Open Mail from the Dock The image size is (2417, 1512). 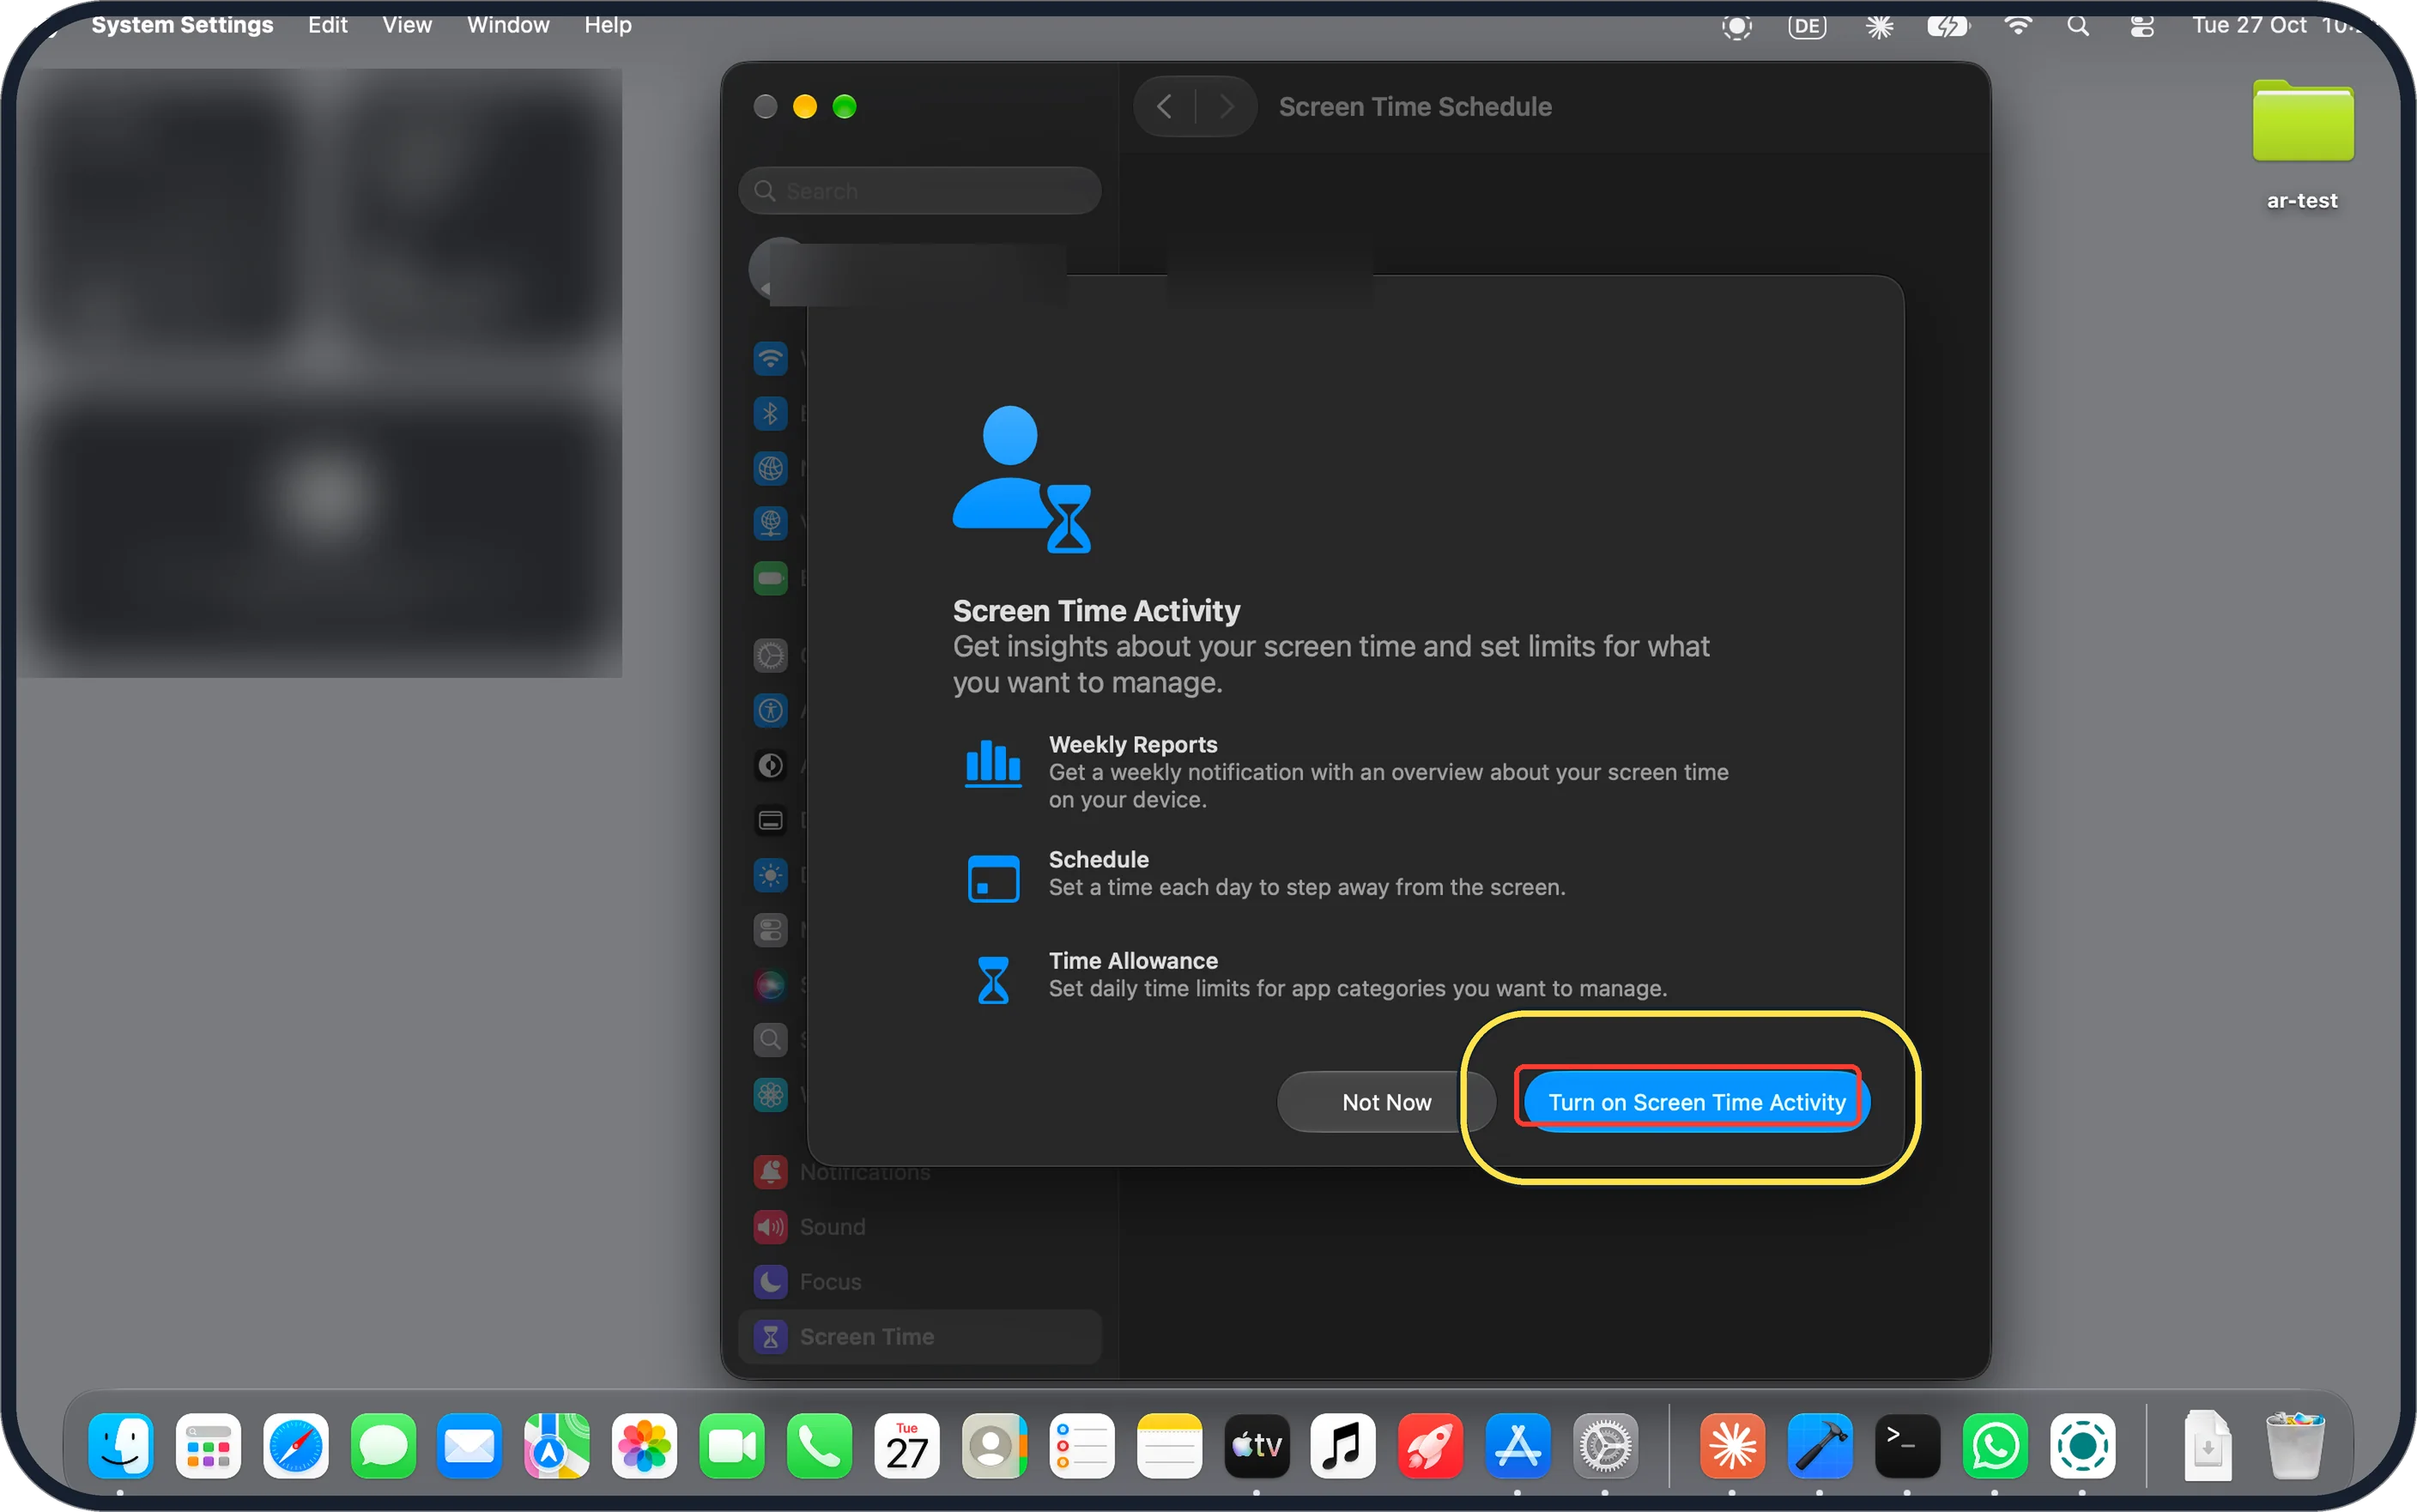point(469,1445)
